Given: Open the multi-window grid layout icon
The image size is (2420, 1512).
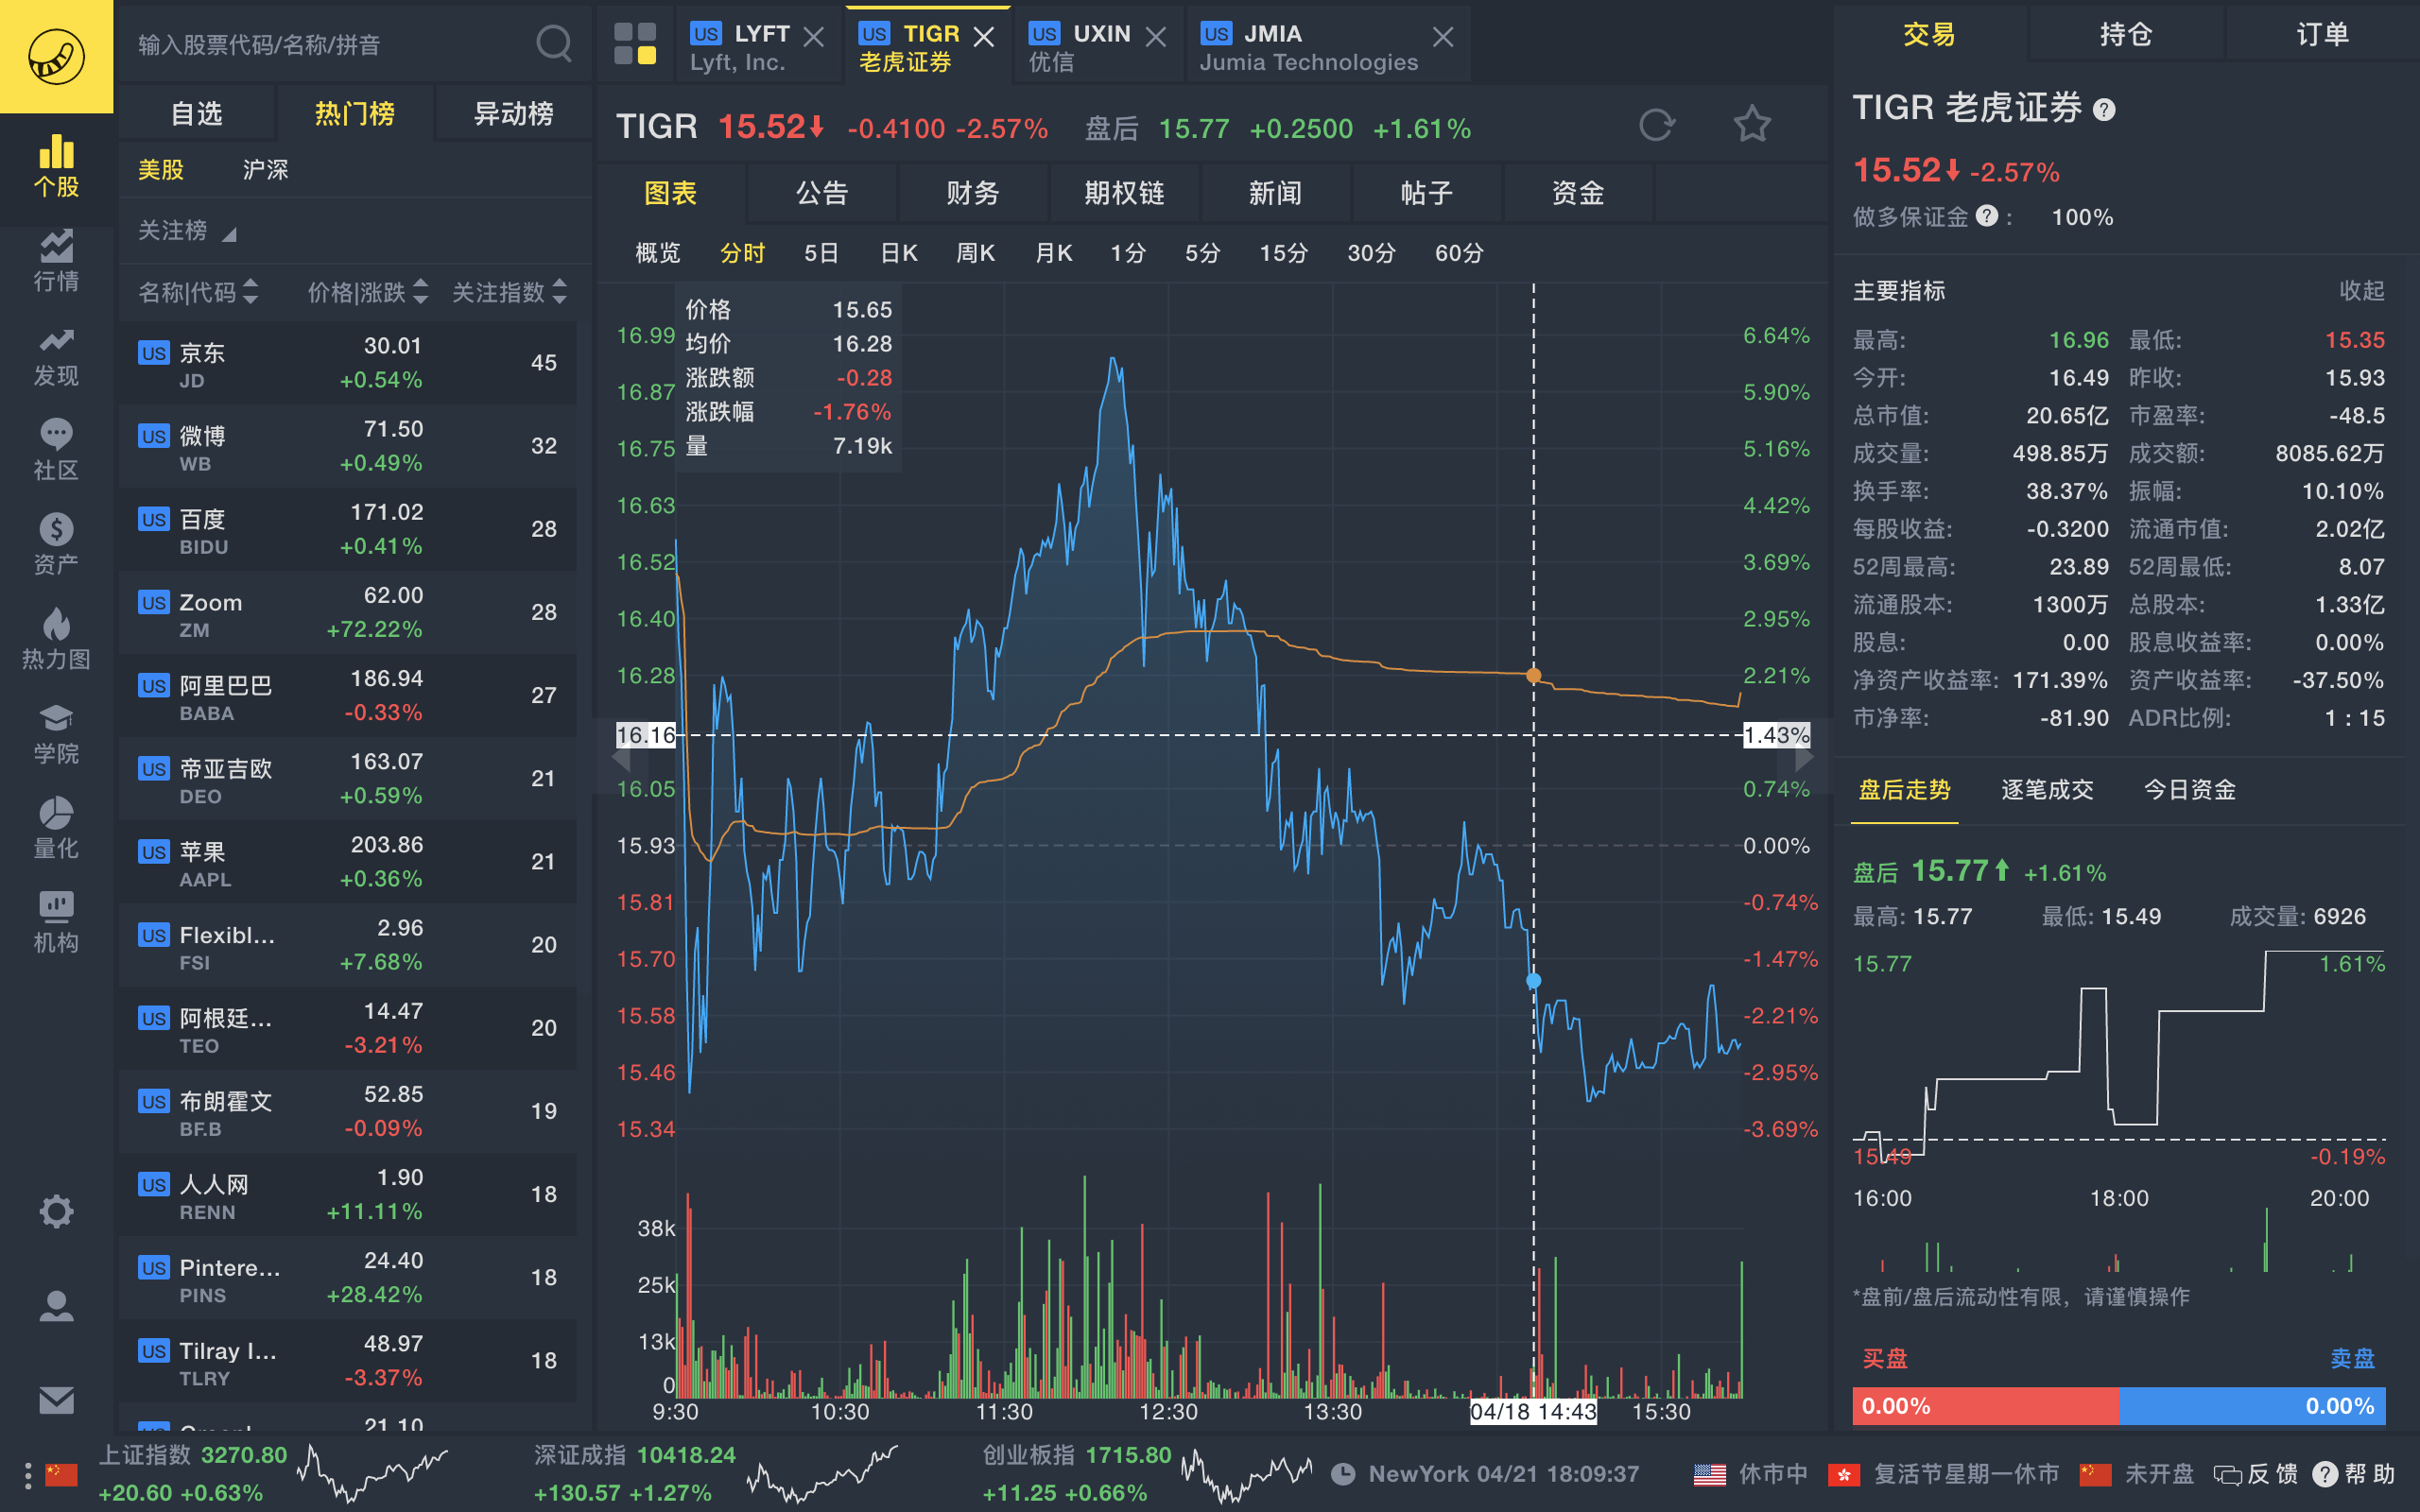Looking at the screenshot, I should [x=635, y=44].
